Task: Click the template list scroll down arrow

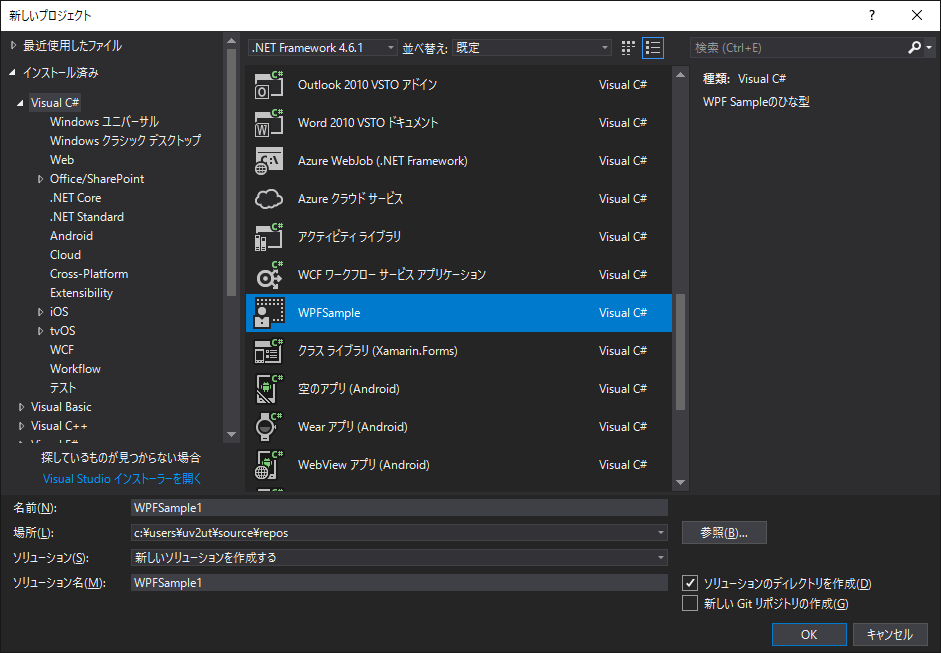Action: click(680, 482)
